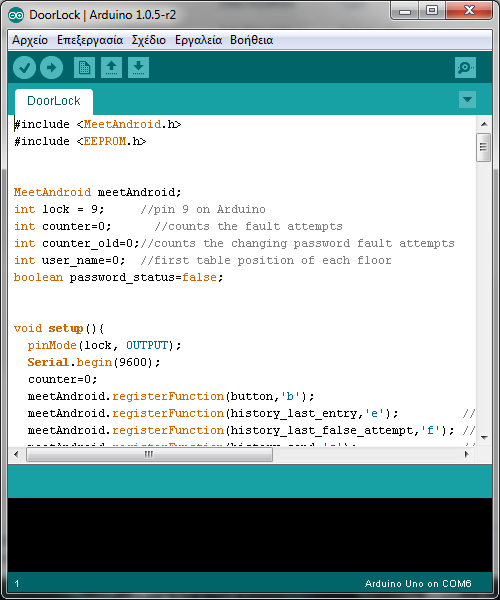This screenshot has width=500, height=600.
Task: Open the Επεξεργασία menu
Action: tap(90, 40)
